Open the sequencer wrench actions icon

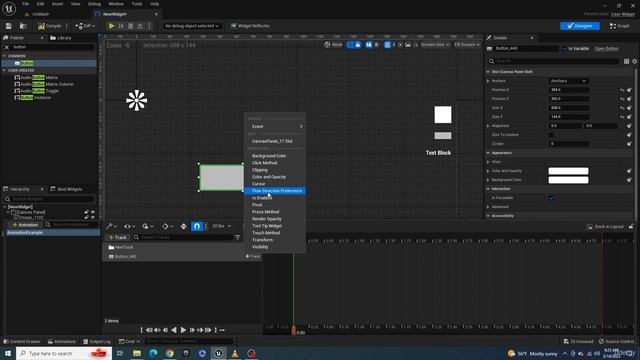tap(111, 226)
